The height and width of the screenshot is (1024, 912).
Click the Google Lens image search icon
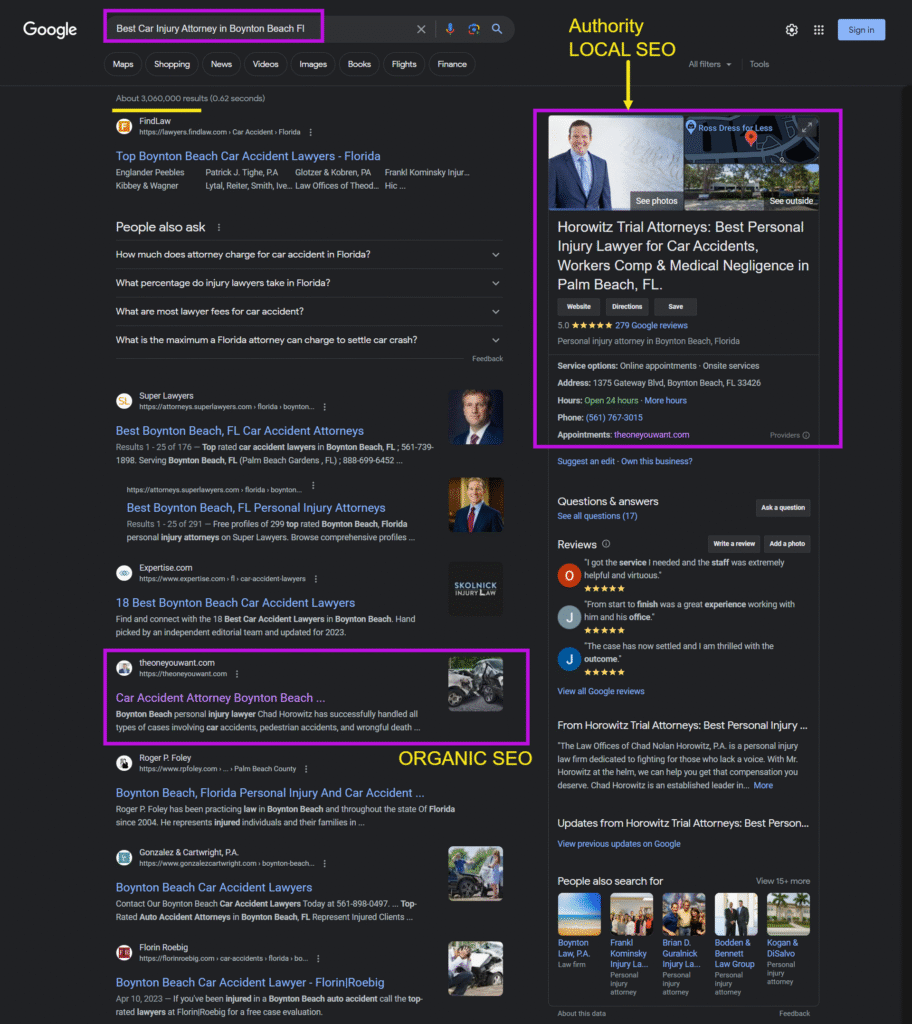pyautogui.click(x=473, y=29)
